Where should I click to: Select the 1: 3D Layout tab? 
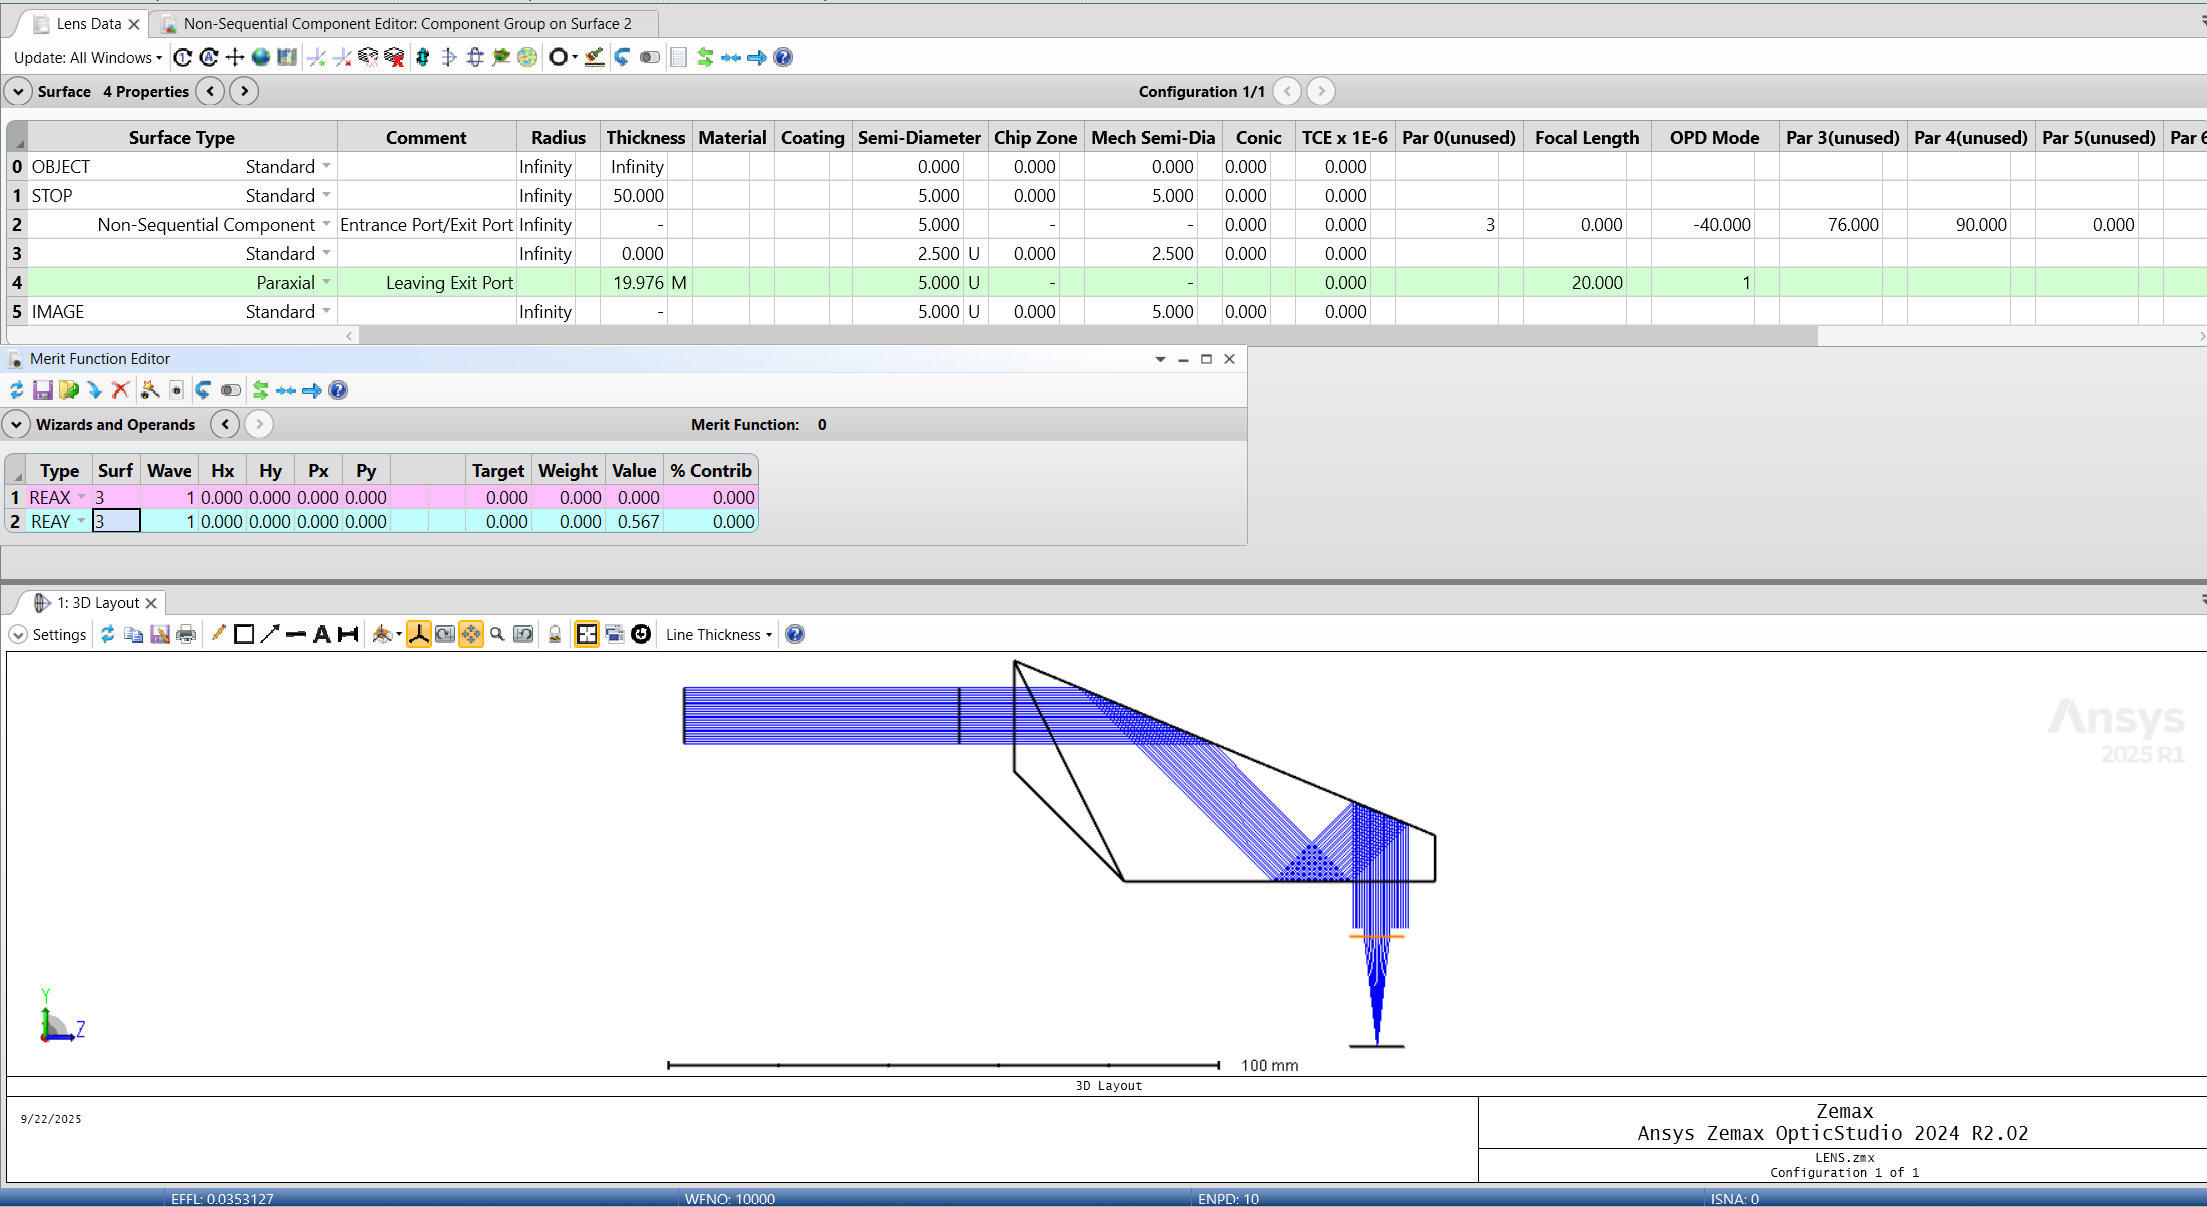tap(97, 602)
